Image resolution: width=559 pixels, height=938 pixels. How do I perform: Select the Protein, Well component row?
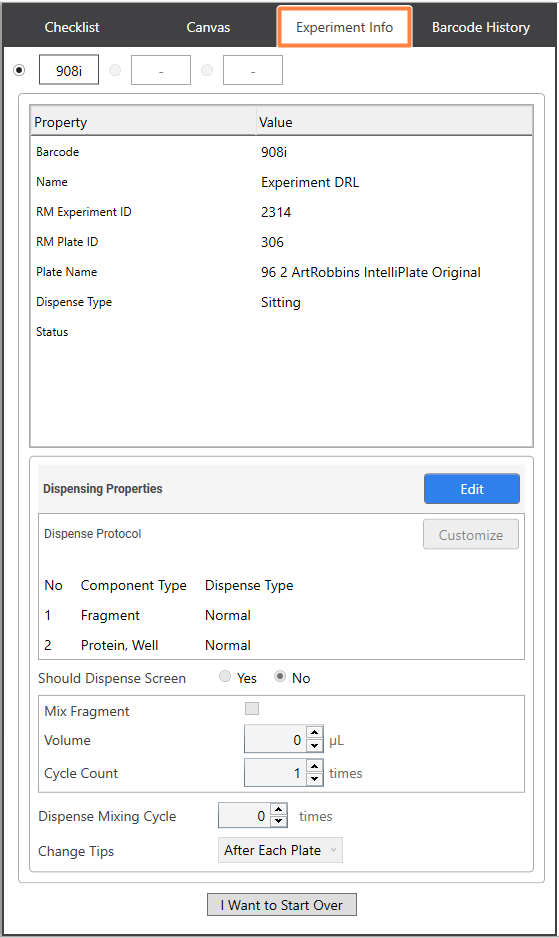pos(281,645)
